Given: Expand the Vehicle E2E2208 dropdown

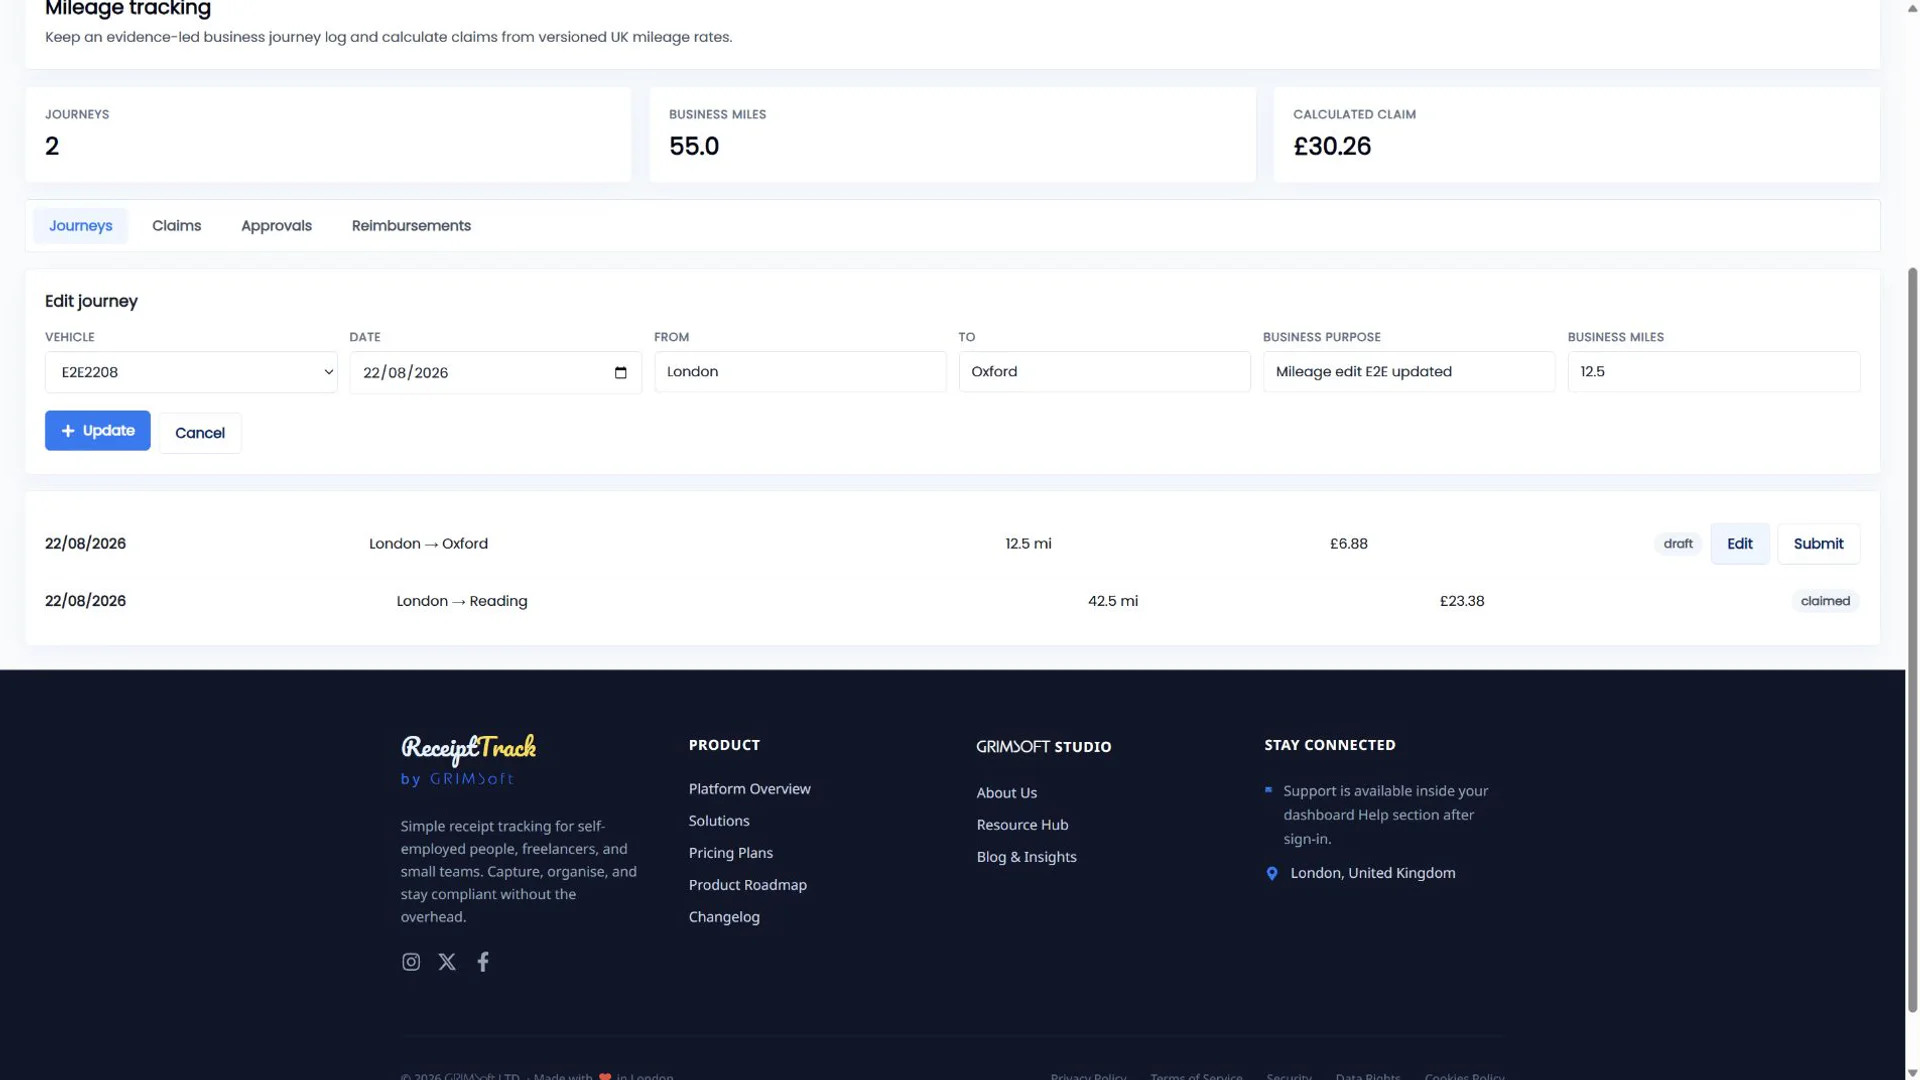Looking at the screenshot, I should tap(191, 372).
